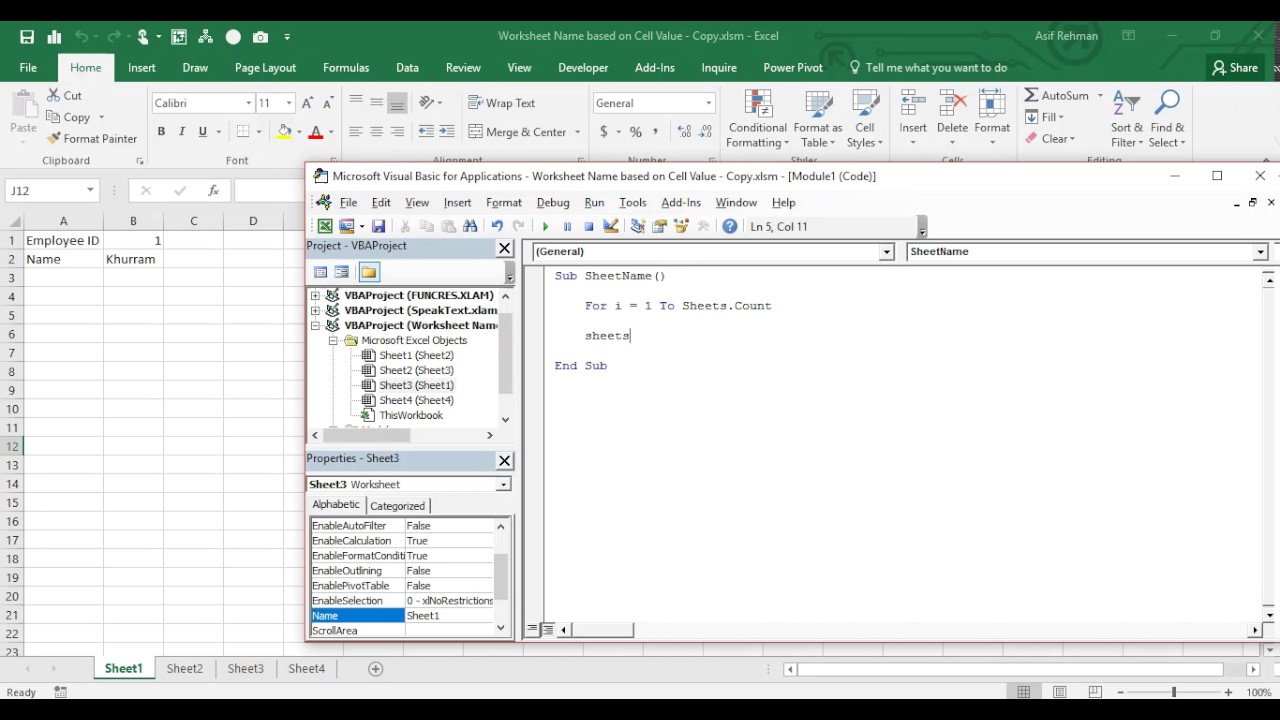Open the Run menu in VBA editor
The height and width of the screenshot is (720, 1280).
(x=594, y=203)
